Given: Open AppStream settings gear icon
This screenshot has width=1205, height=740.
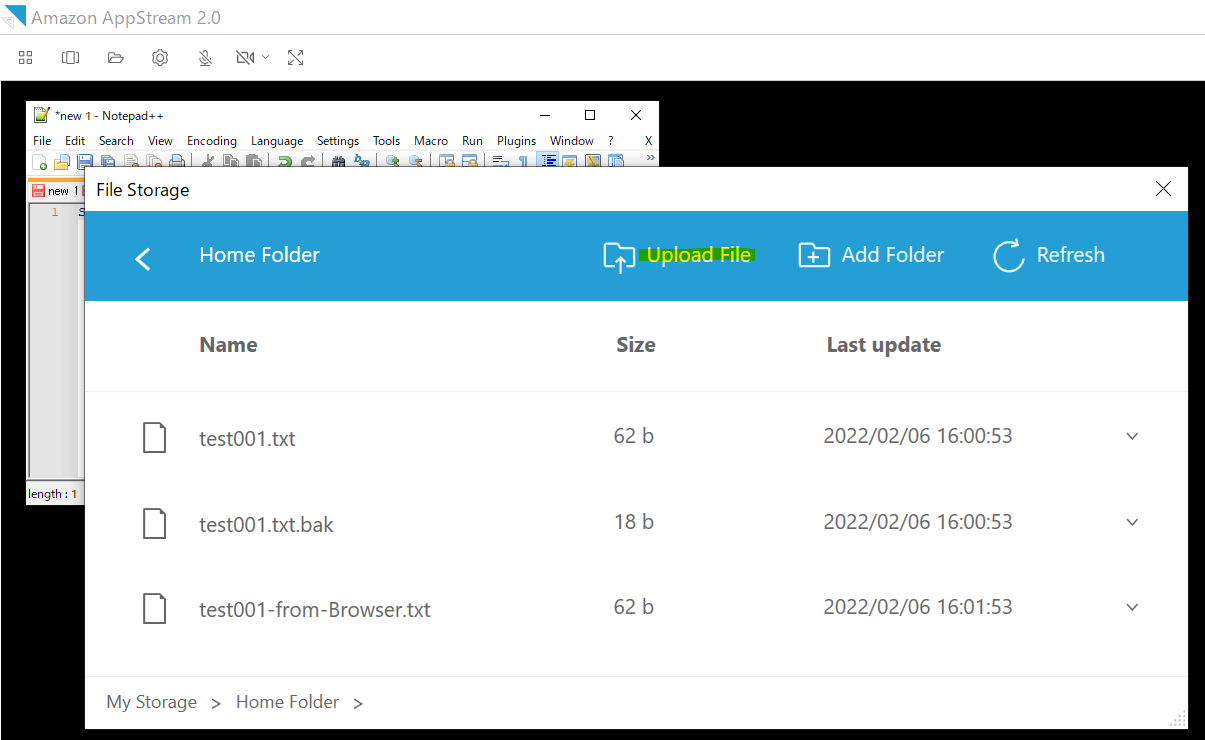Looking at the screenshot, I should coord(160,57).
